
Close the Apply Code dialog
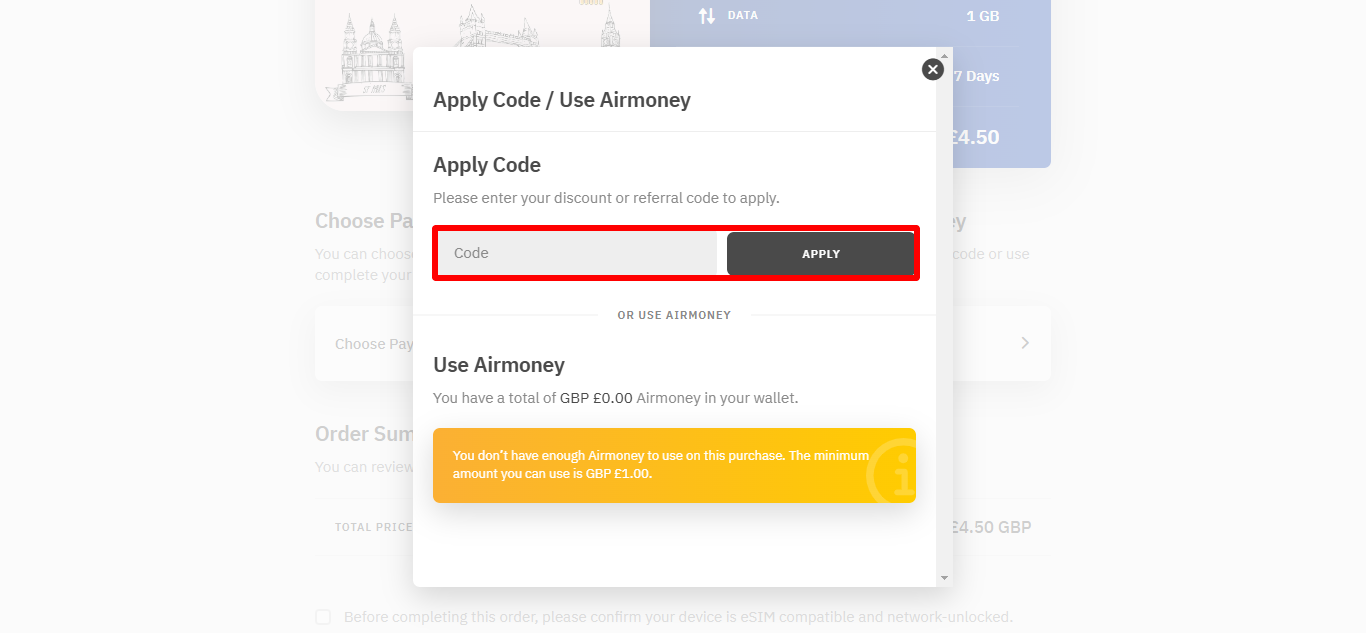click(x=933, y=69)
